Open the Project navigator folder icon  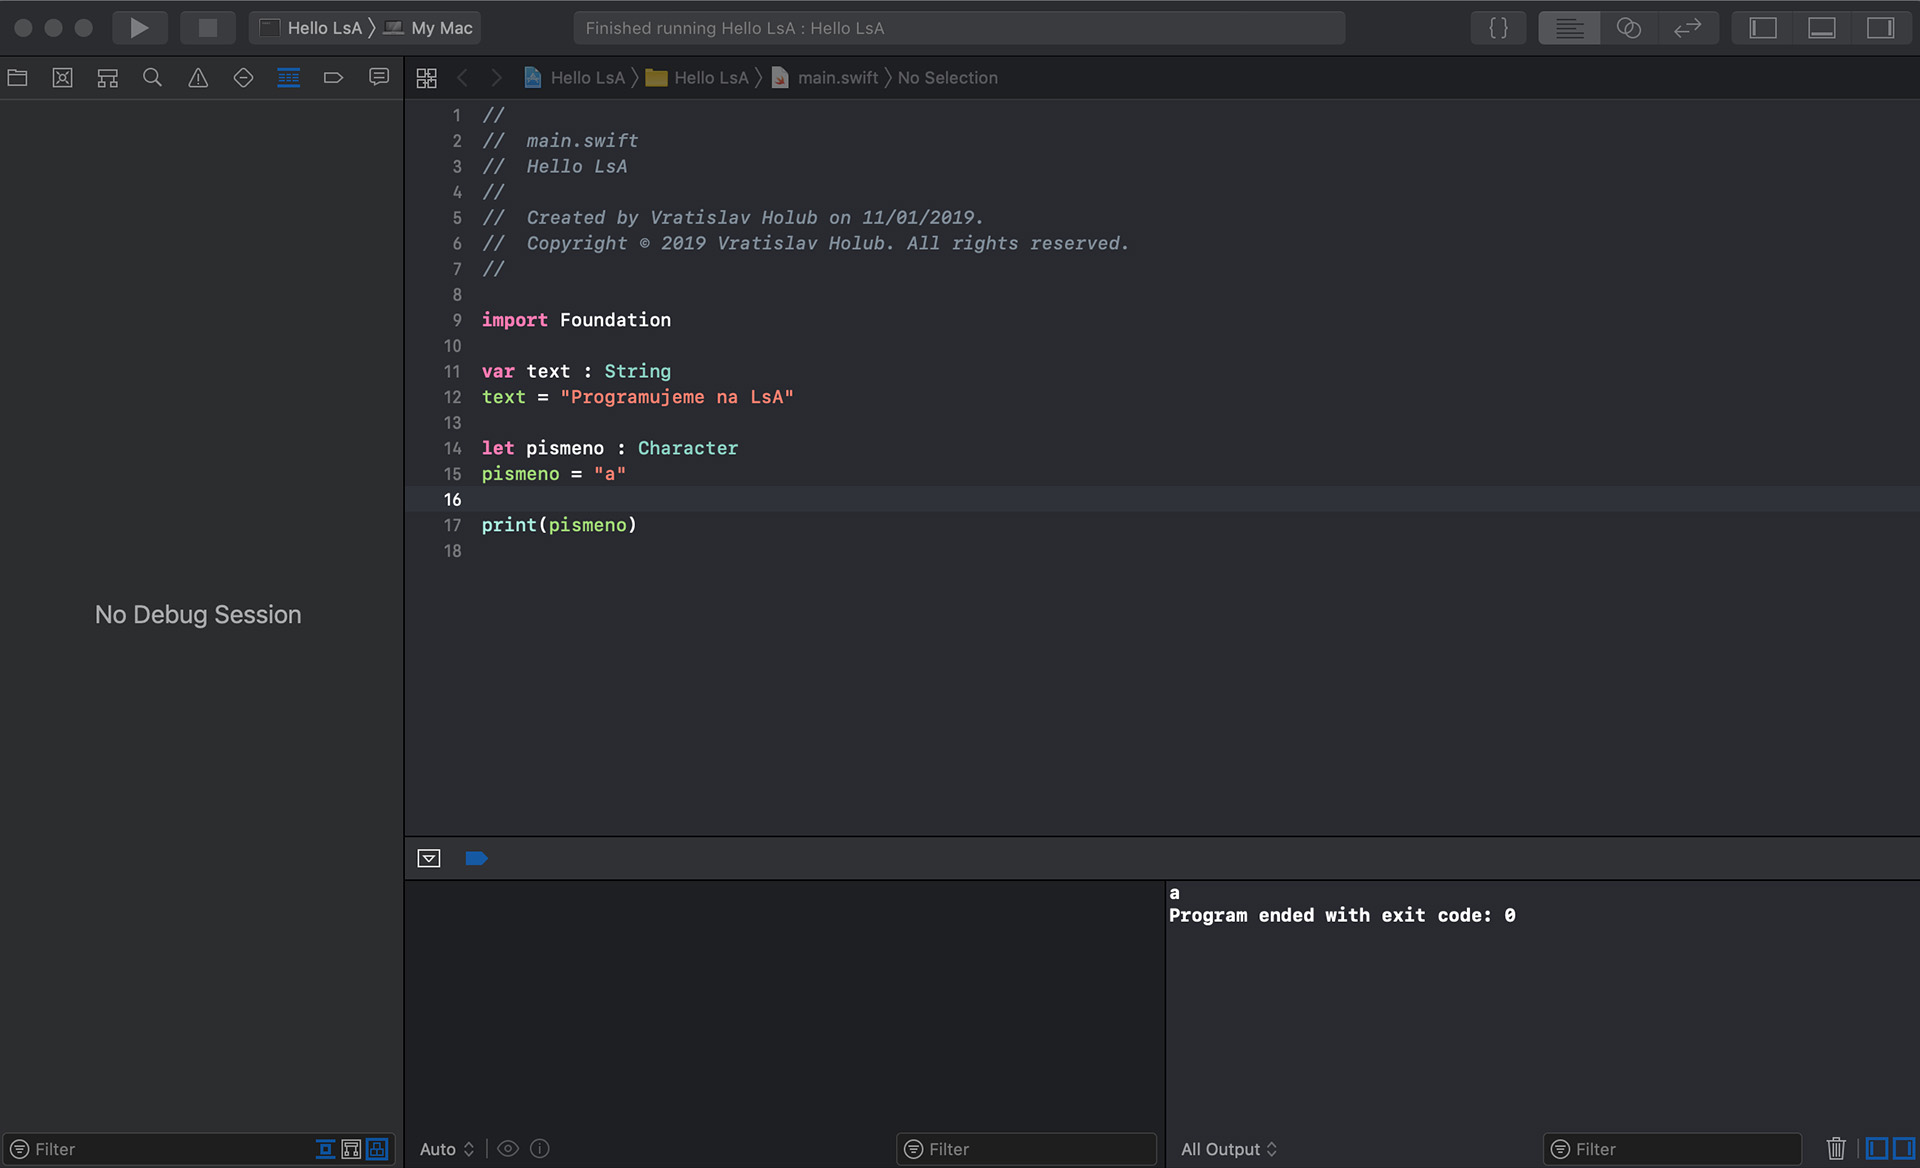point(17,78)
